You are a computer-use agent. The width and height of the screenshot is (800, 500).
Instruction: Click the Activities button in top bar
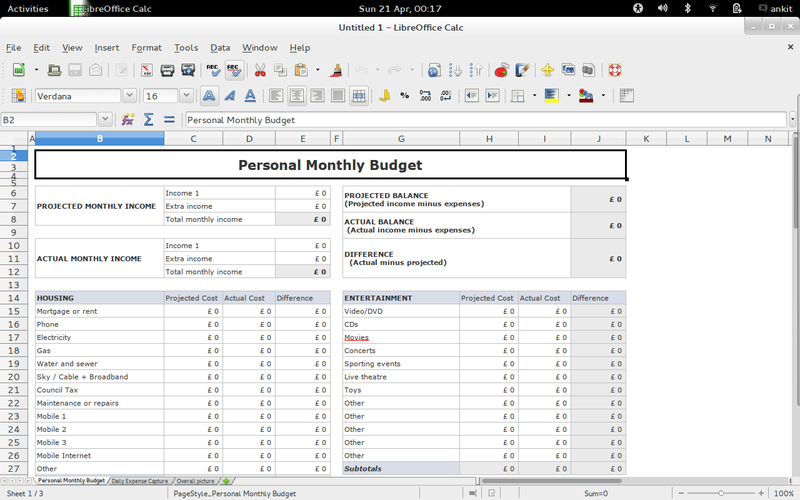pyautogui.click(x=28, y=8)
